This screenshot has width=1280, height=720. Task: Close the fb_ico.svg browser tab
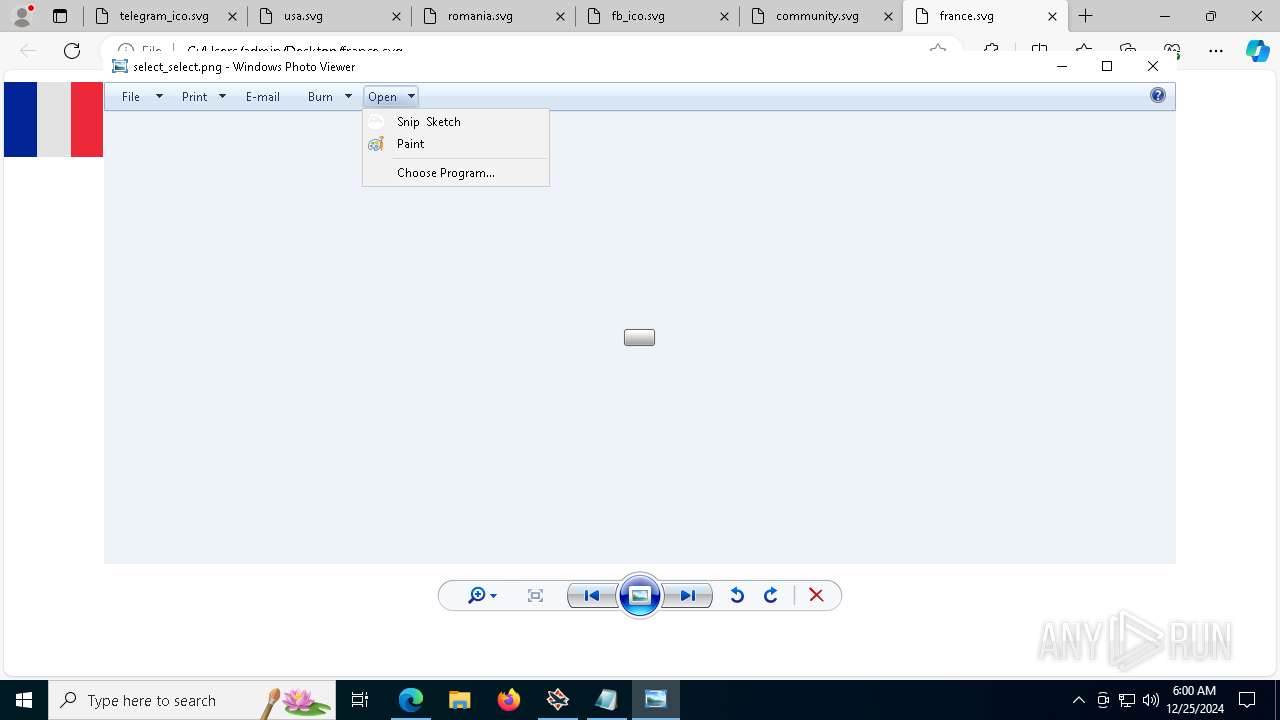724,16
